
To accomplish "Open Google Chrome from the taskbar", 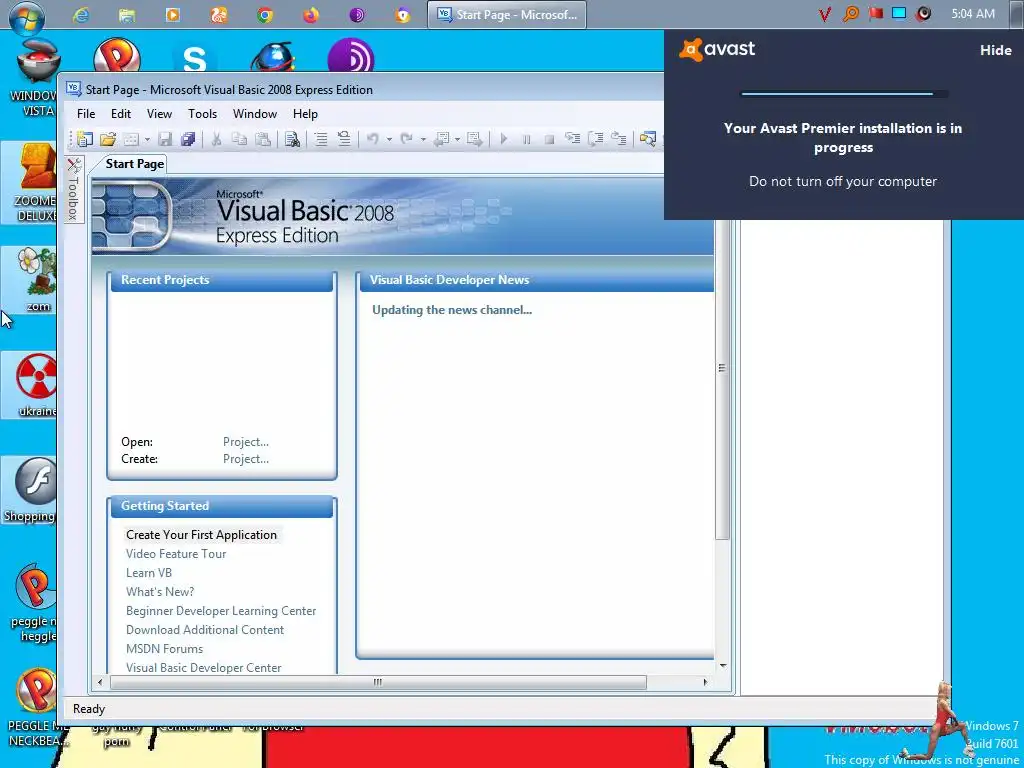I will click(264, 14).
